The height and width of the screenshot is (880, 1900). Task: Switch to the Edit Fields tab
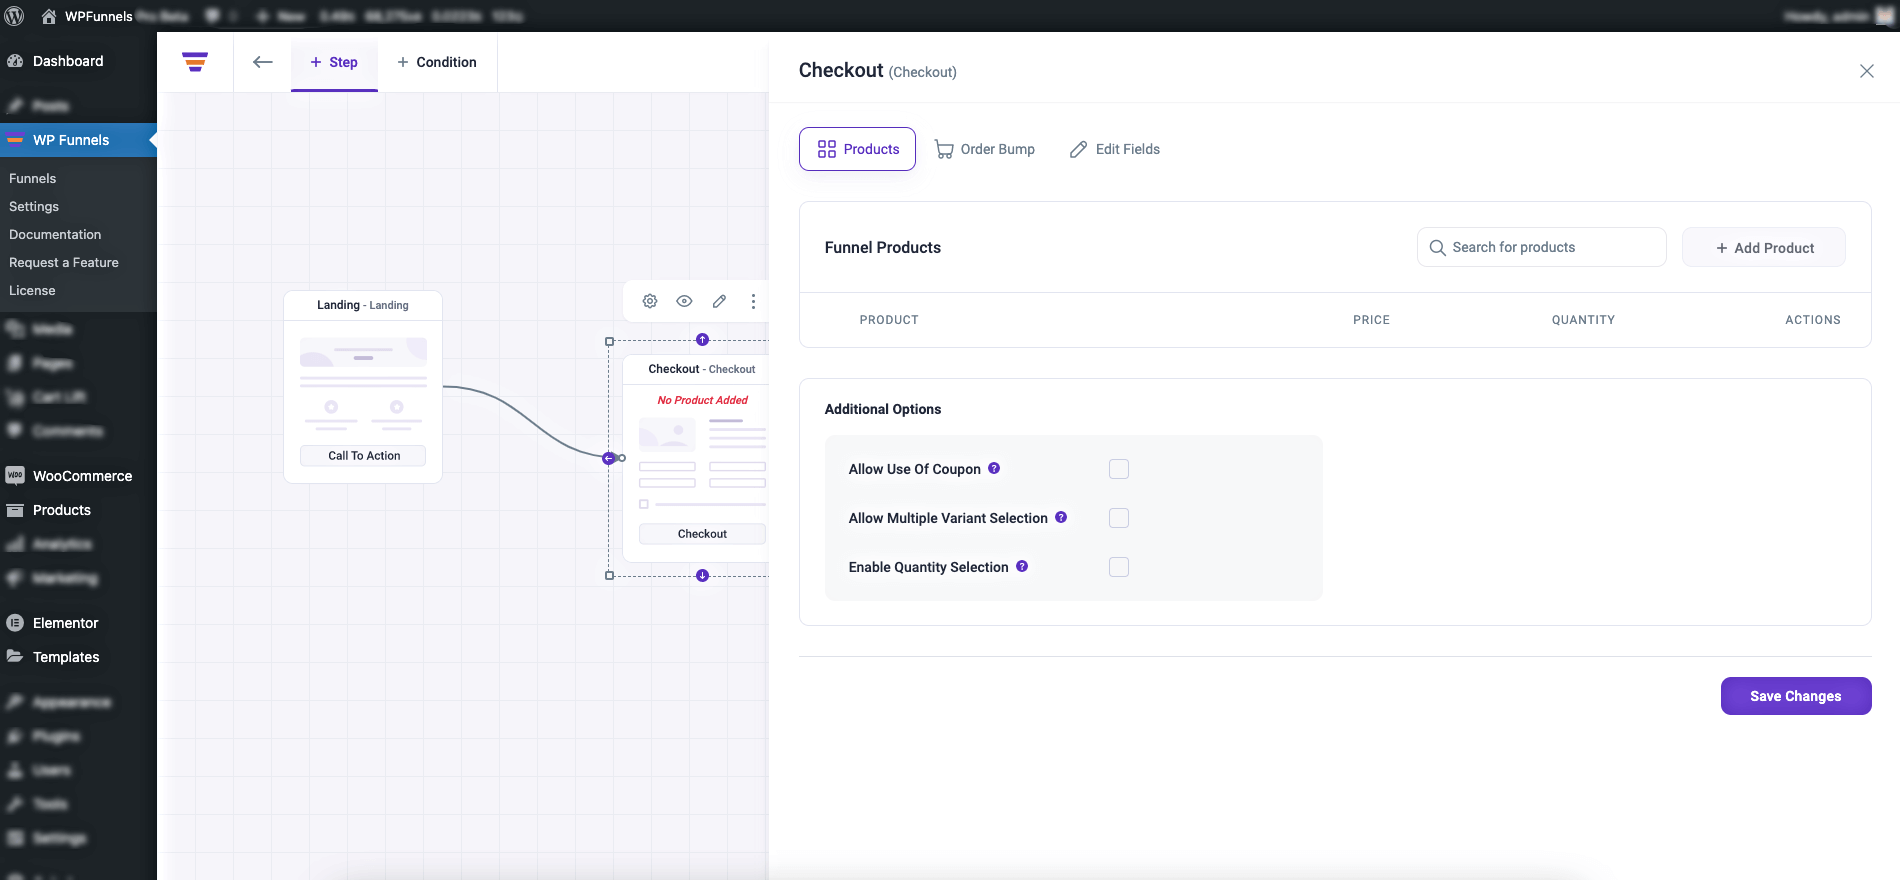1115,149
